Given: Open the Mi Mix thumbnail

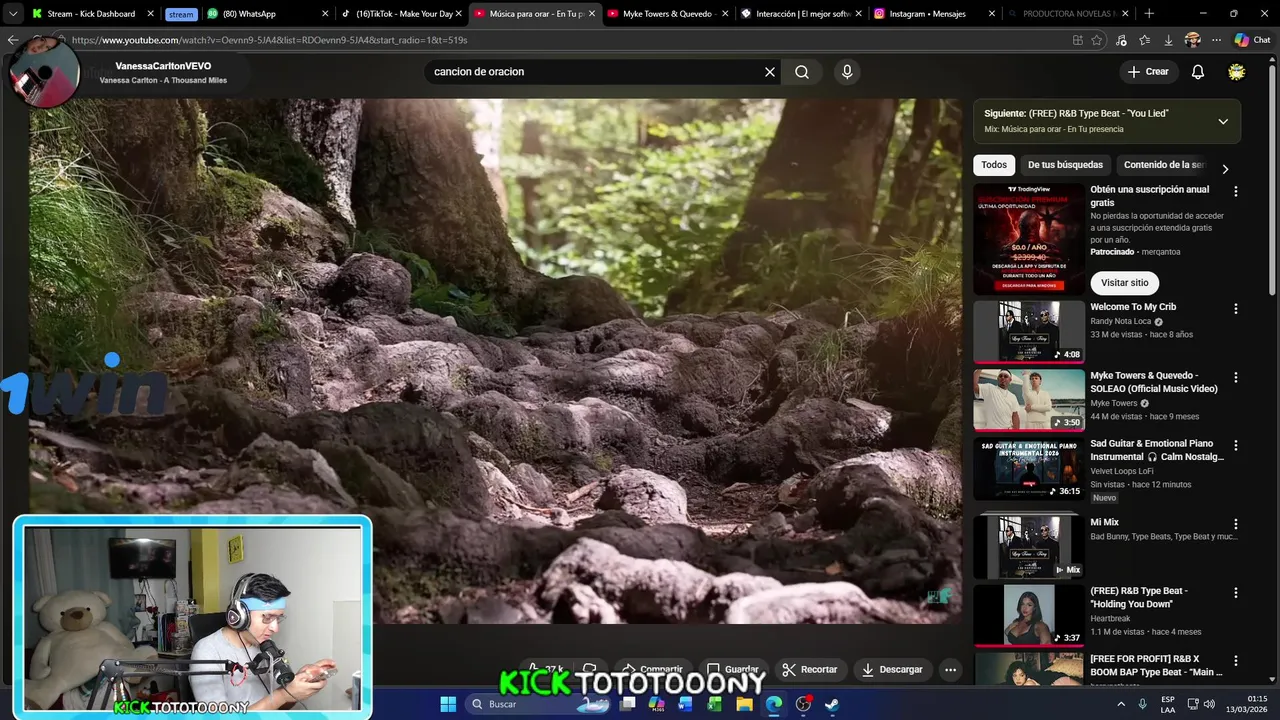Looking at the screenshot, I should [x=1029, y=547].
